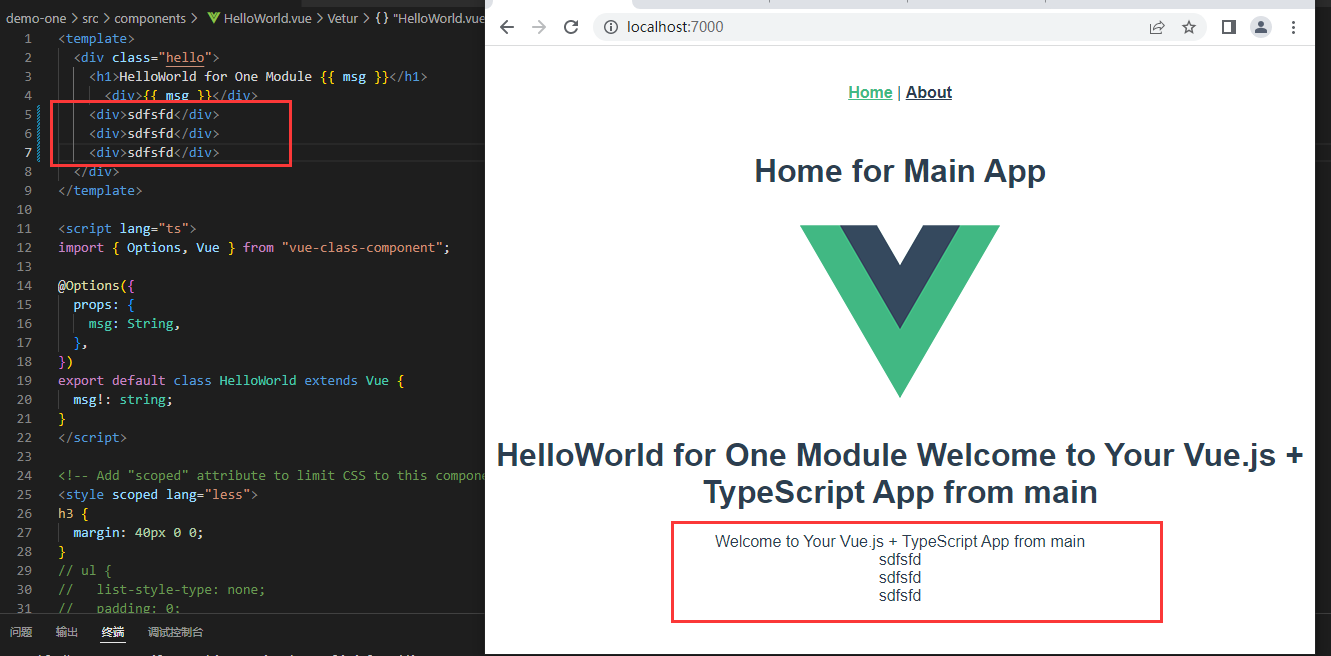Select src in the editor breadcrumb

point(91,18)
